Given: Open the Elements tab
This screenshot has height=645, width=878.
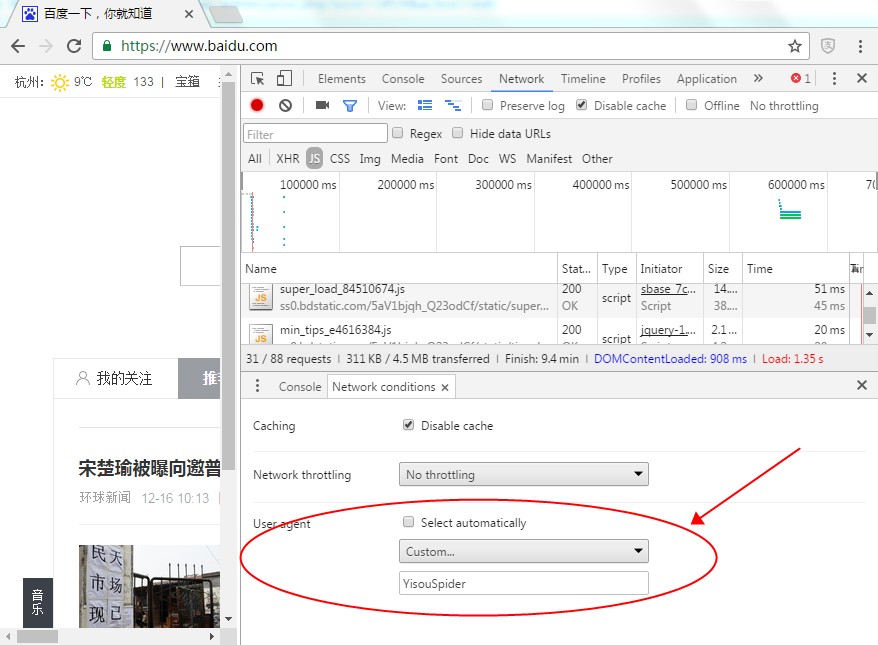Looking at the screenshot, I should (x=342, y=79).
